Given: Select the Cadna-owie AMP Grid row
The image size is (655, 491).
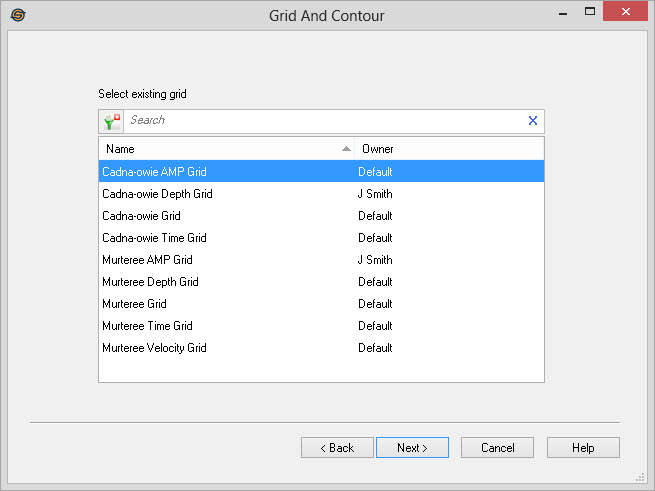Looking at the screenshot, I should click(155, 172).
